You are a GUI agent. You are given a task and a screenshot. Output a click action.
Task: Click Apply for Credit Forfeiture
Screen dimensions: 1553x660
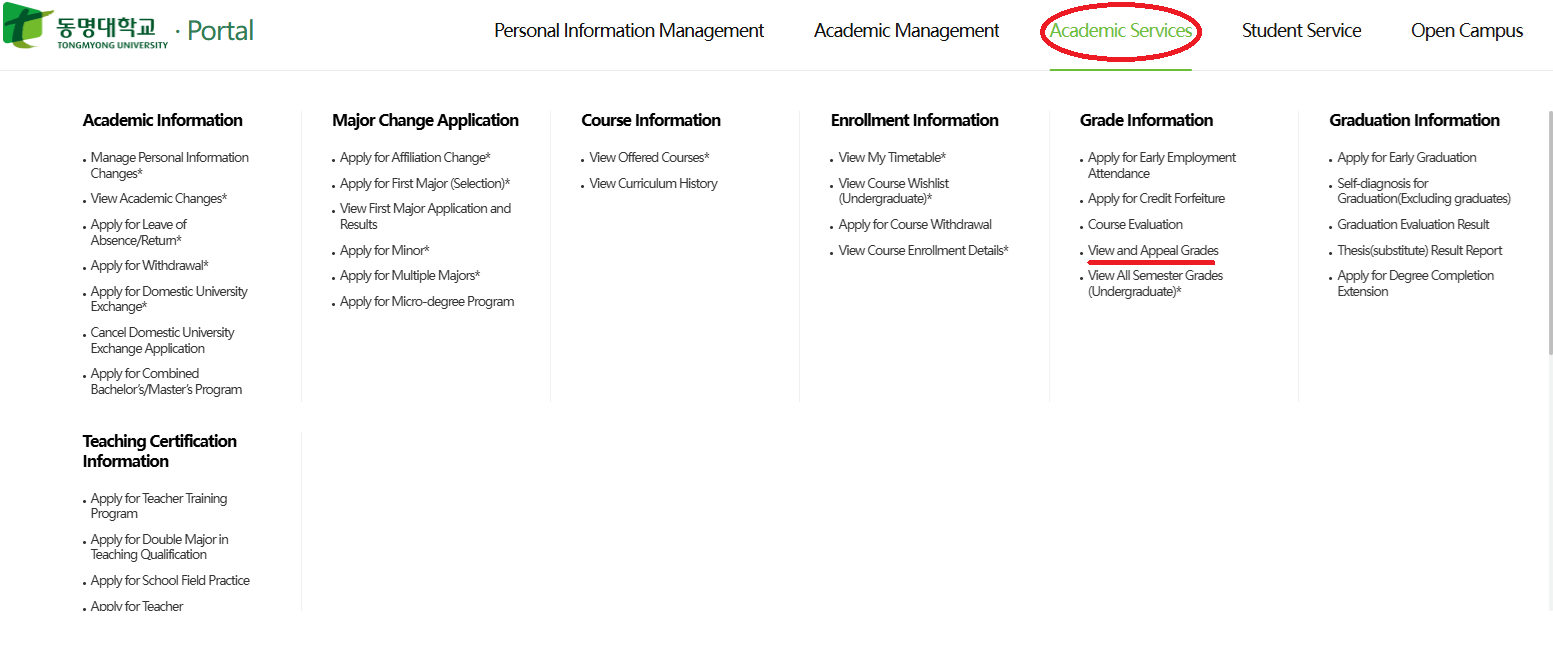click(x=1155, y=198)
